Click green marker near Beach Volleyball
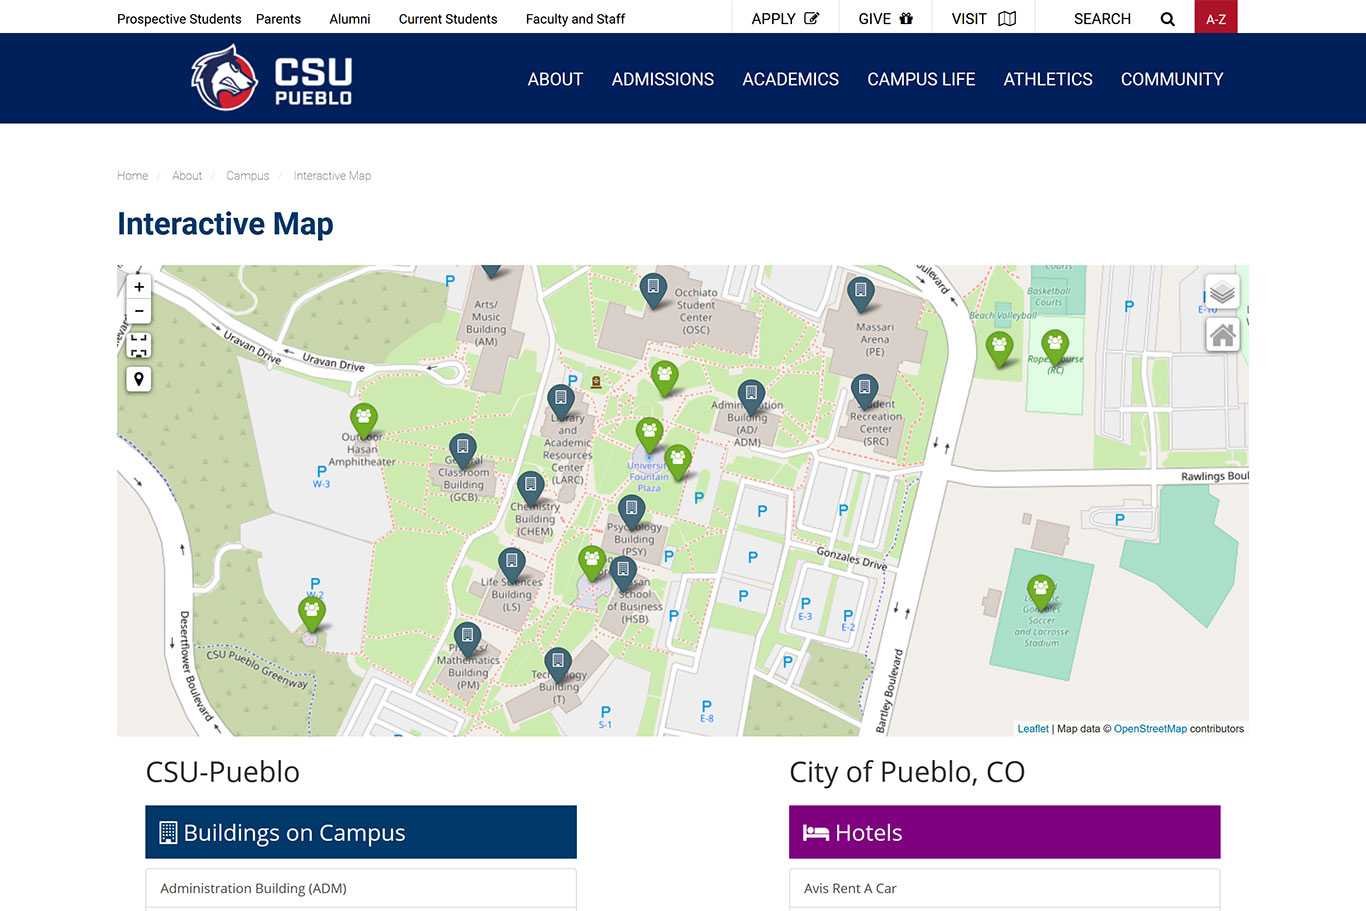Viewport: 1366px width, 911px height. [x=999, y=350]
